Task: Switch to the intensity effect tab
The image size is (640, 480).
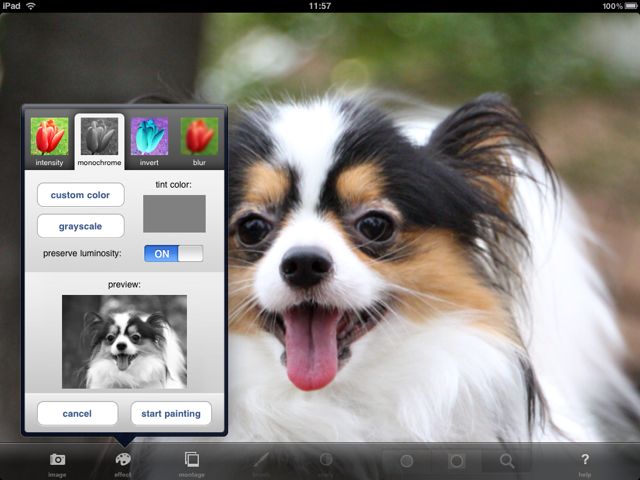Action: point(49,142)
